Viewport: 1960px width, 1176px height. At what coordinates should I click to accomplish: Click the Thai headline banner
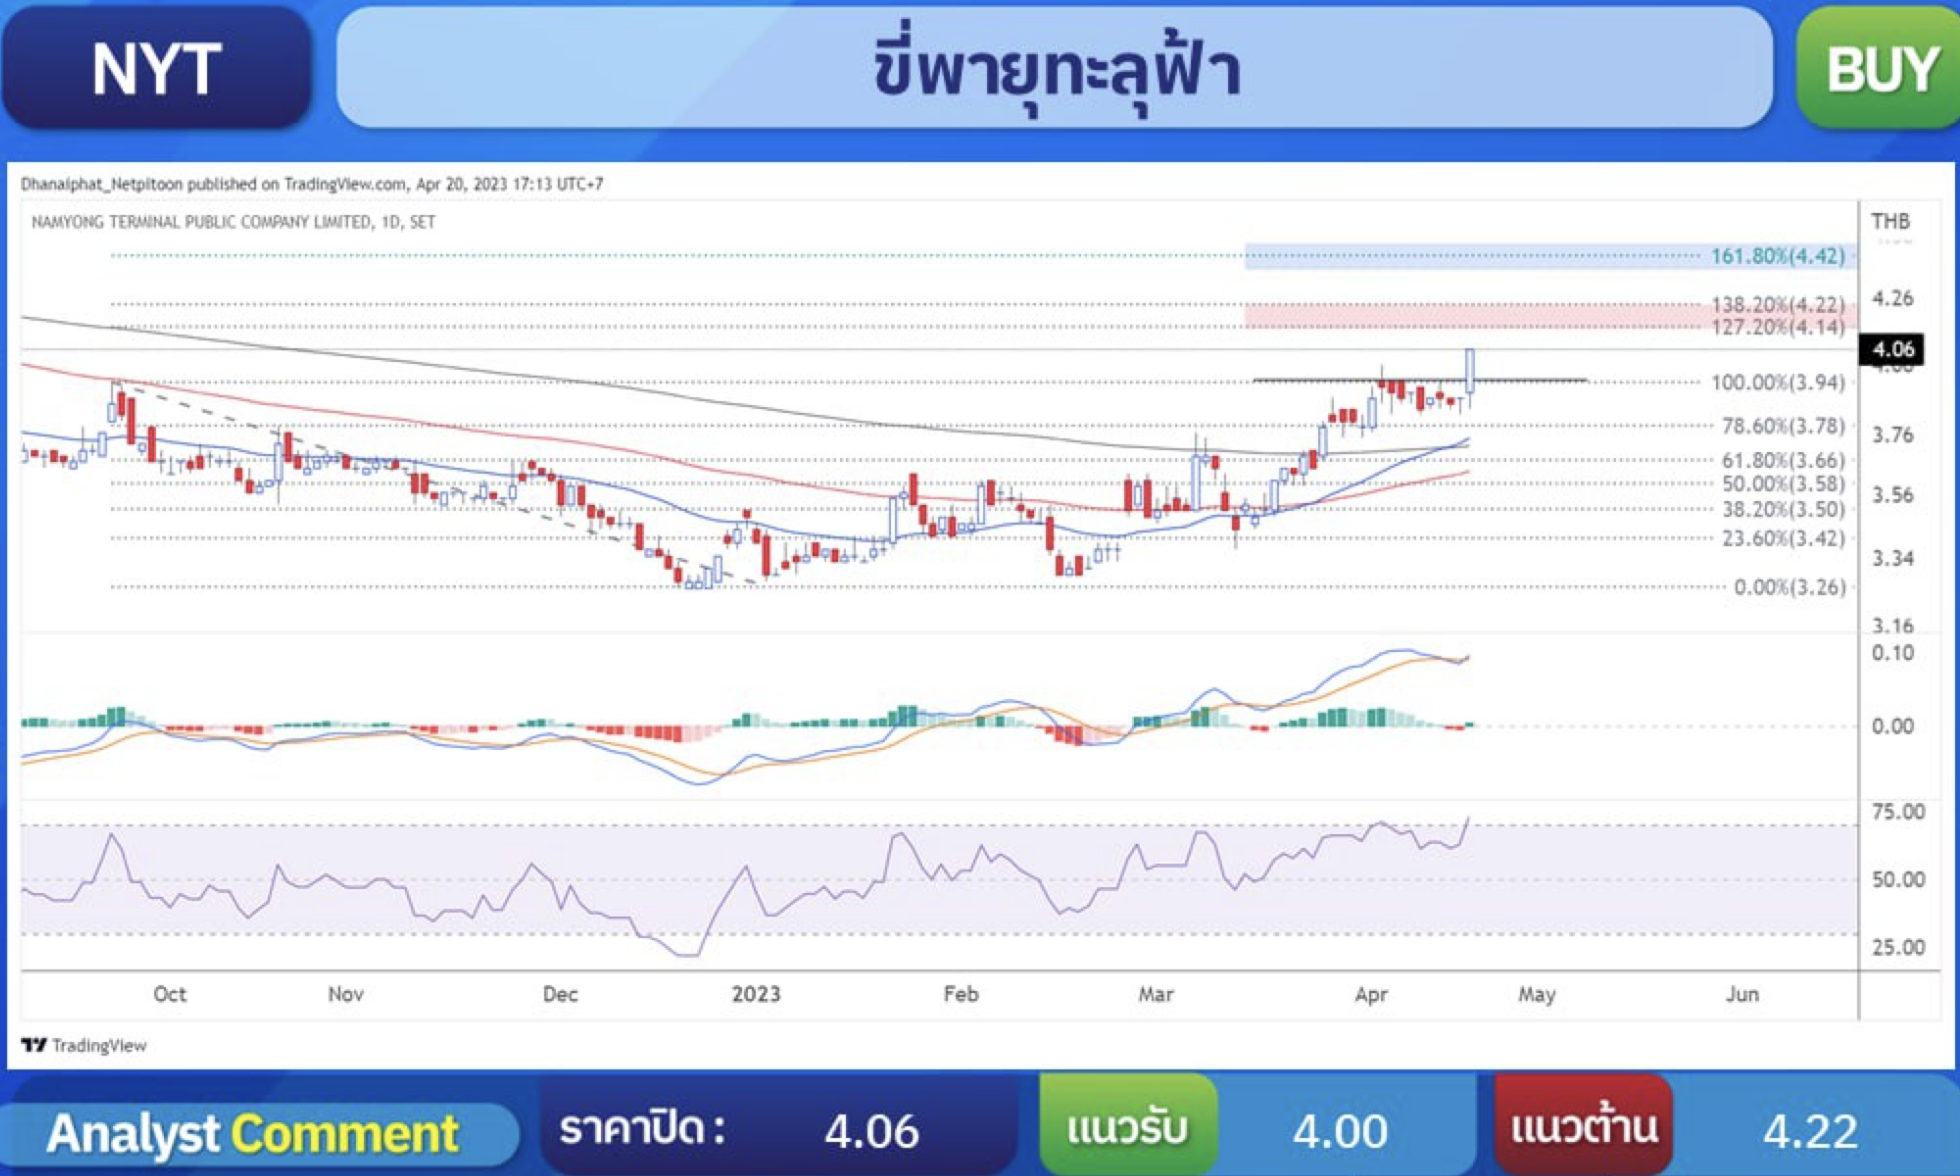1055,68
